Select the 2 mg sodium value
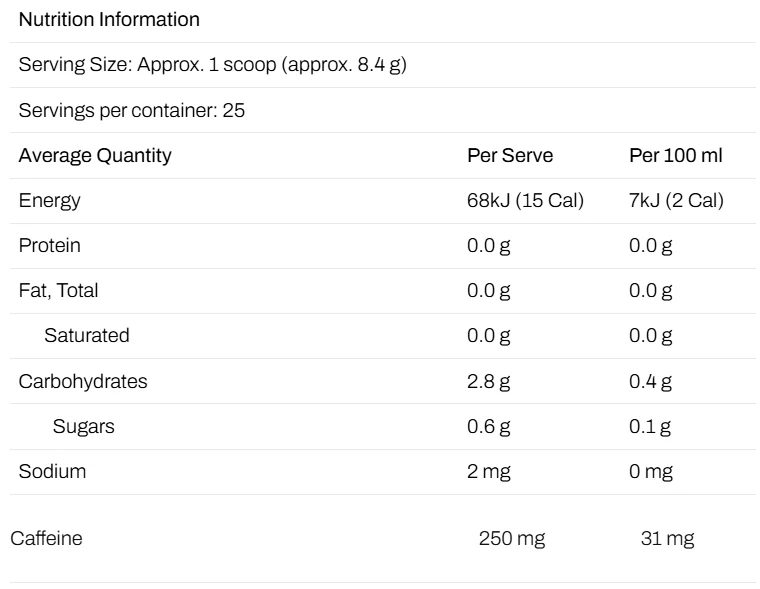Viewport: 760px width, 589px height. point(489,472)
